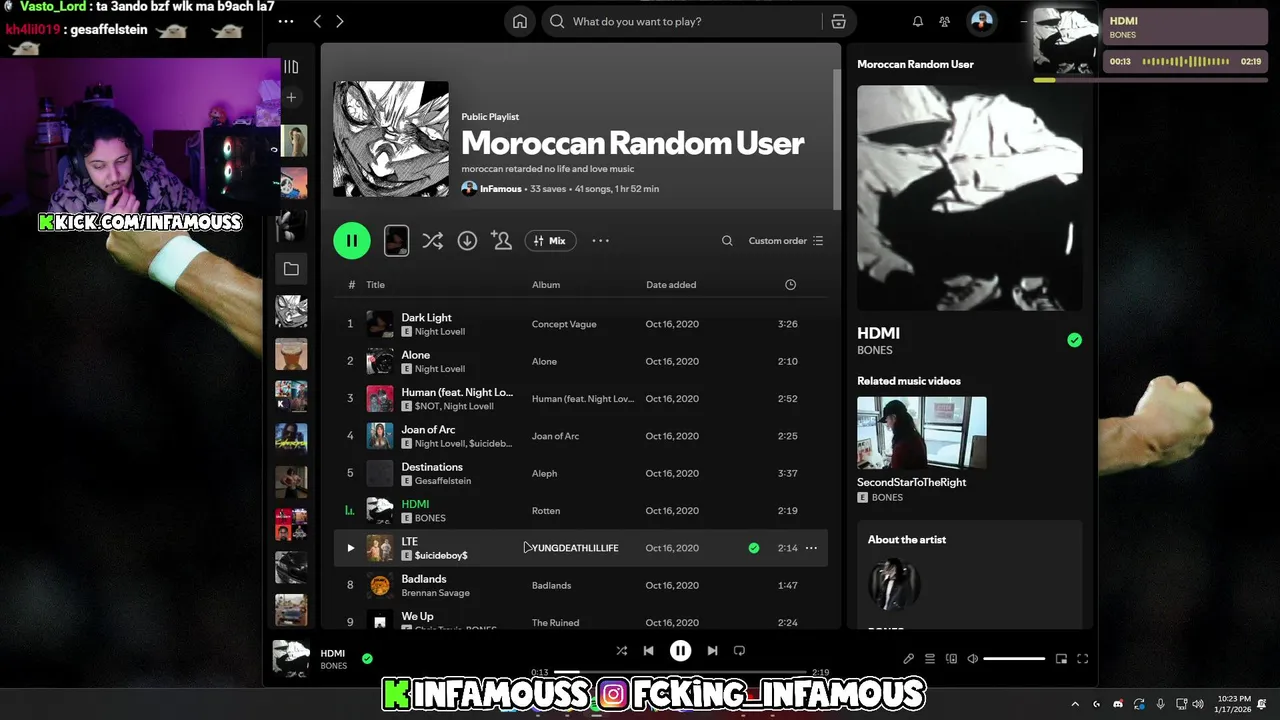This screenshot has width=1280, height=720.
Task: Open the Rotten album link
Action: tap(546, 511)
